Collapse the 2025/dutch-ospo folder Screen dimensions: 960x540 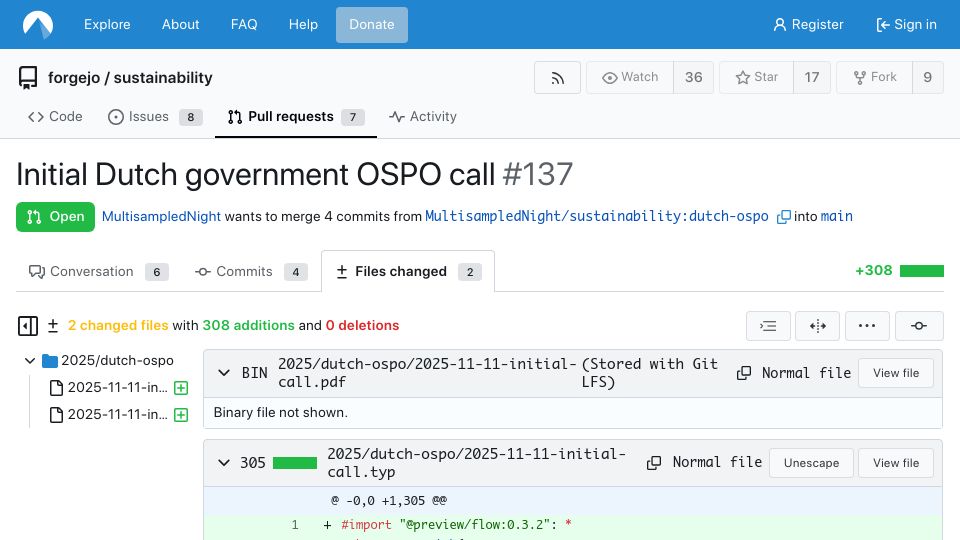(30, 361)
